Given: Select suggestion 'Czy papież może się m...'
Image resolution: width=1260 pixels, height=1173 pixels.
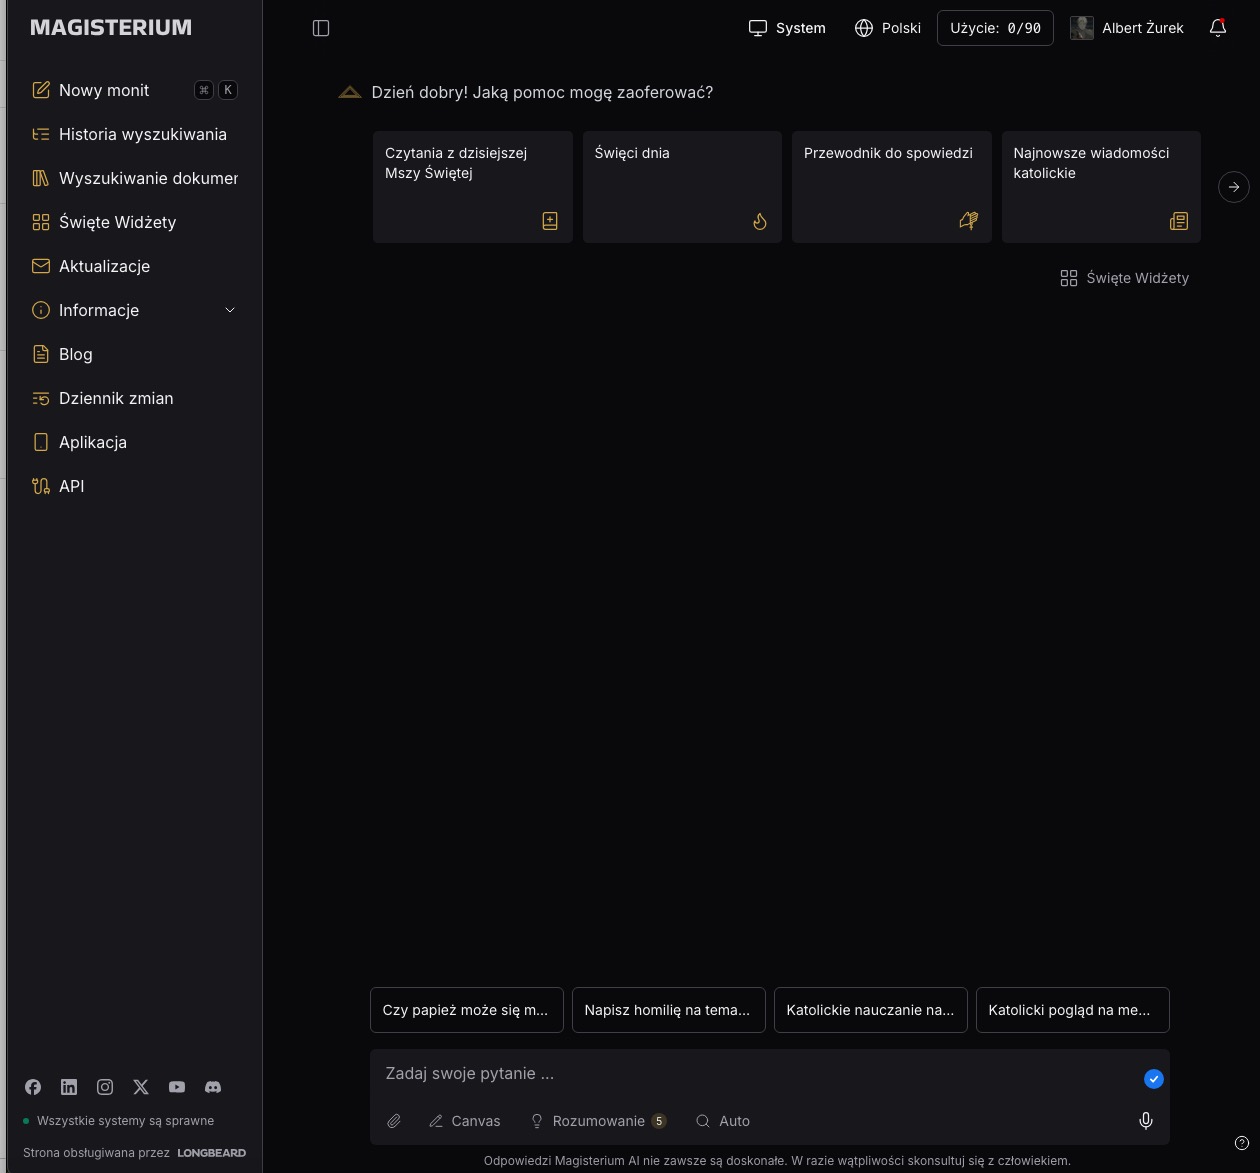Looking at the screenshot, I should click(x=467, y=1010).
